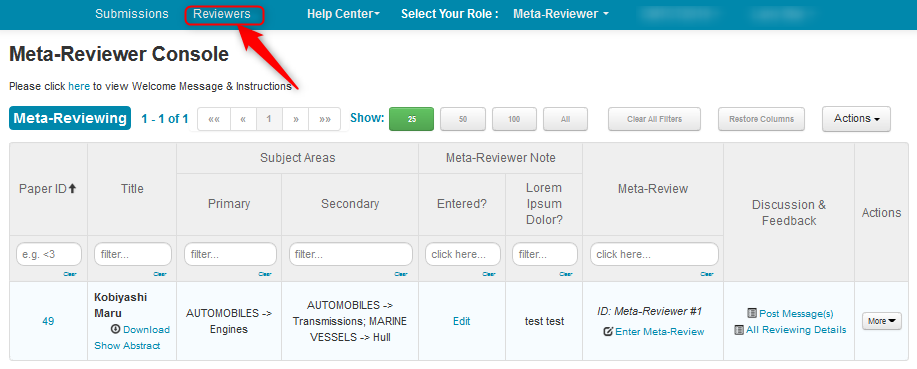Click the Kobiyashi Maru title
Image resolution: width=917 pixels, height=369 pixels.
click(120, 305)
